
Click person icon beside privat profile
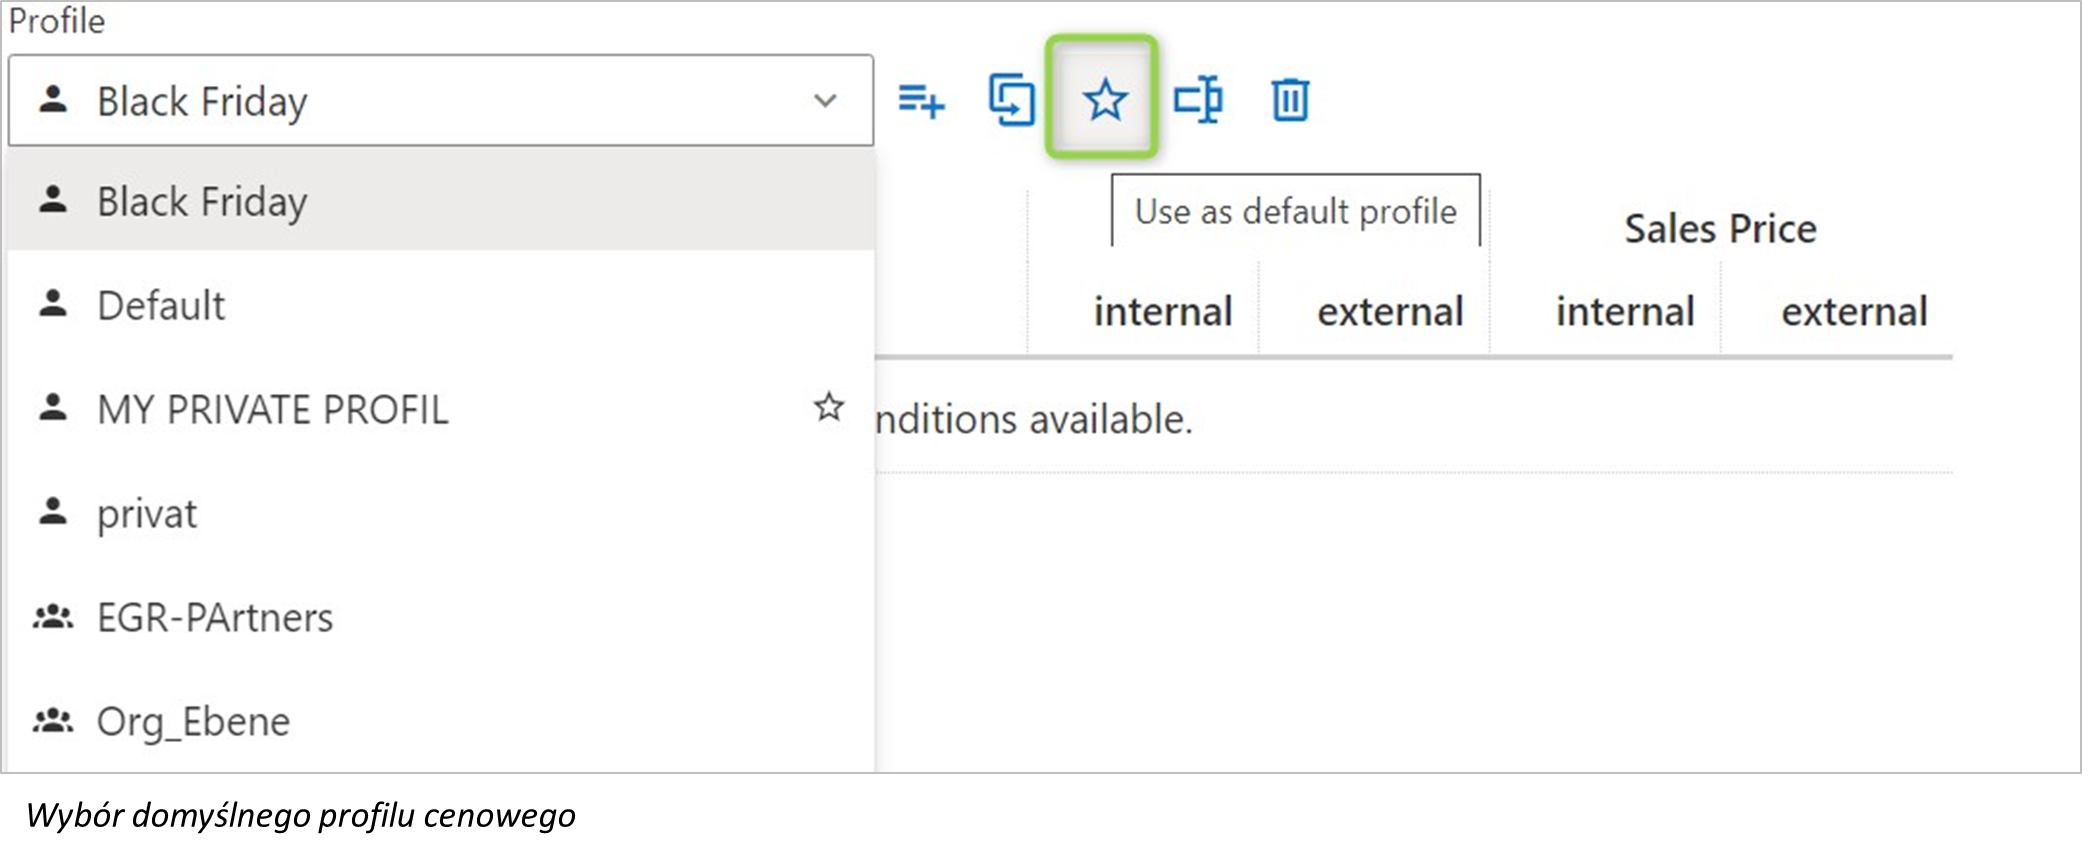coord(53,511)
